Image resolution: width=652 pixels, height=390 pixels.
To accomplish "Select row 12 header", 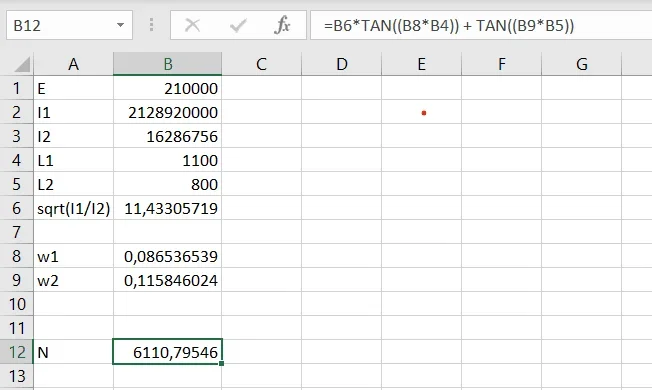I will pyautogui.click(x=17, y=352).
